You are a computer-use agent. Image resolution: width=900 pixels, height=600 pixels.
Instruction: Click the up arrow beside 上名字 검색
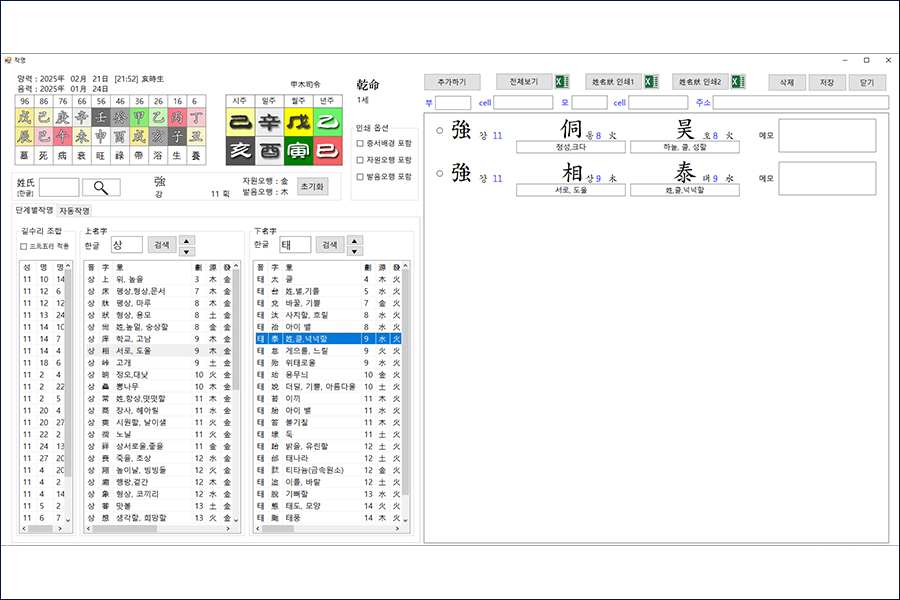tap(186, 240)
